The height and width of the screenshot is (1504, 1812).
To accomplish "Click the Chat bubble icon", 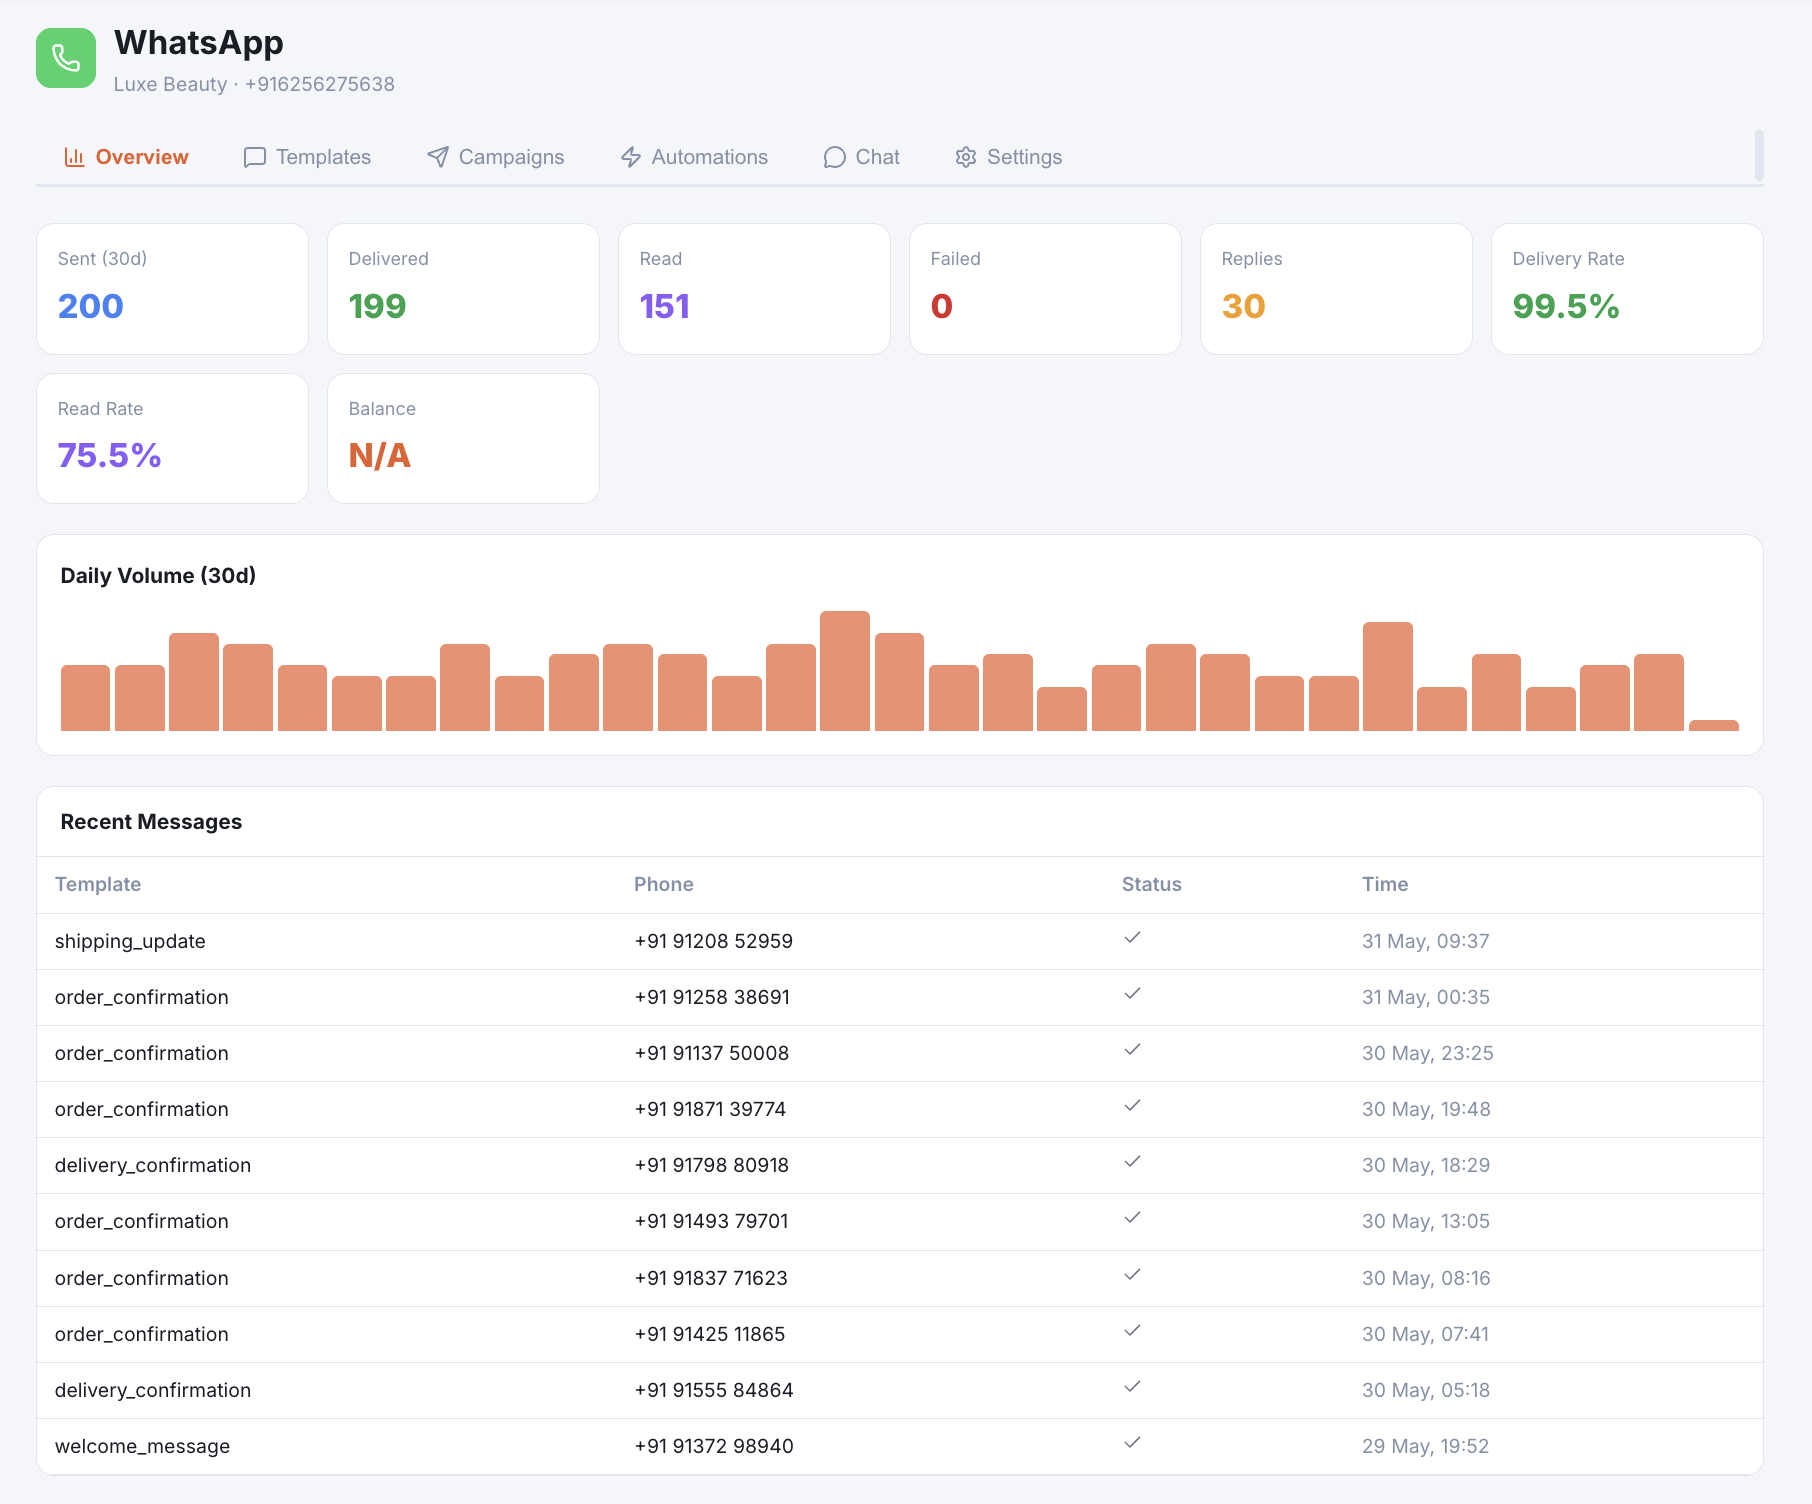I will 835,157.
